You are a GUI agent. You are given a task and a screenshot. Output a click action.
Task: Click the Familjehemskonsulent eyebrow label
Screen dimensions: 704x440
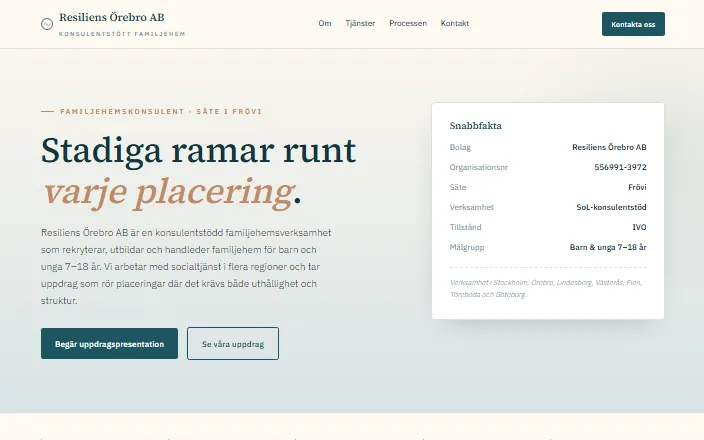(151, 111)
